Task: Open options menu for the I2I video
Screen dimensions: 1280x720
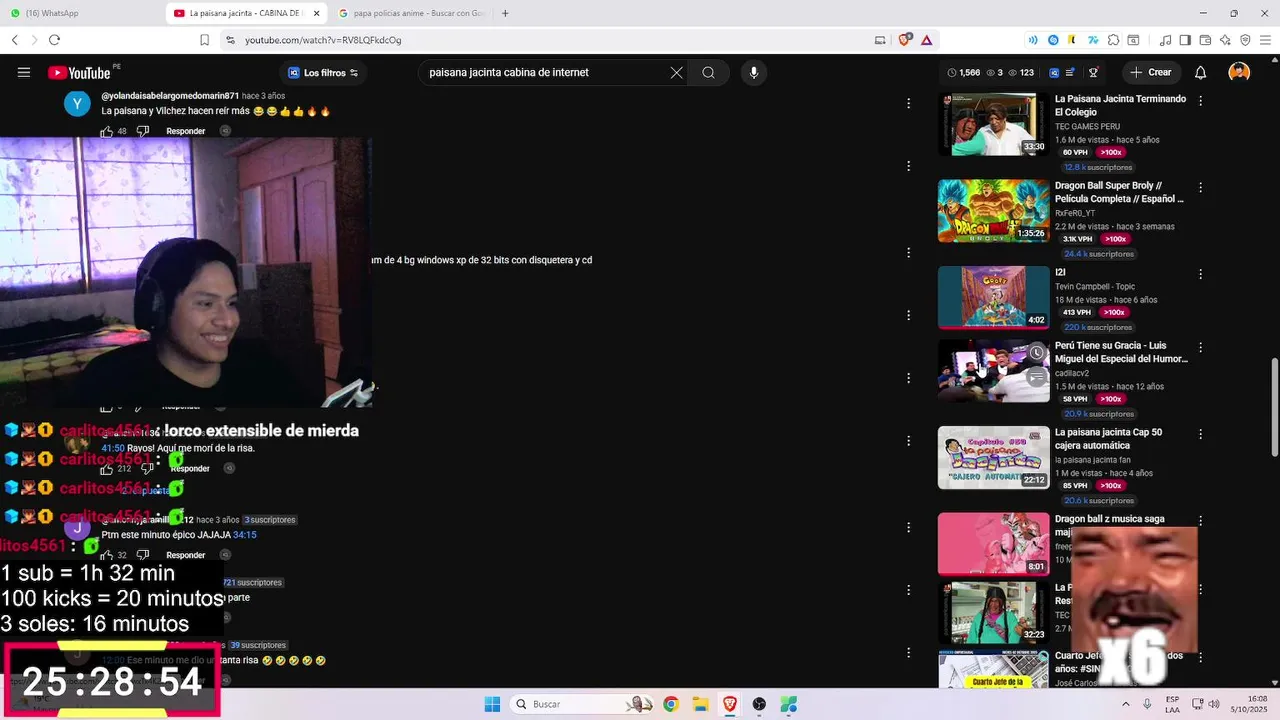Action: tap(1201, 274)
